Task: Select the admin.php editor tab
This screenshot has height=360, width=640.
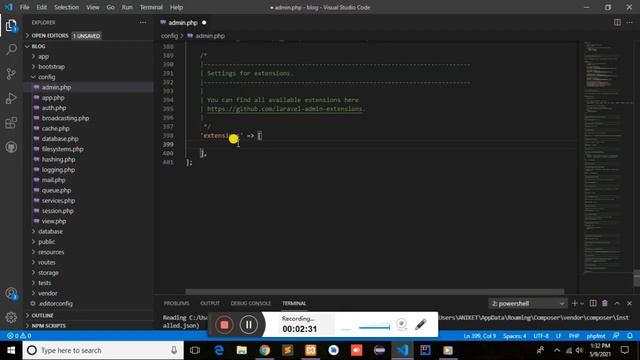Action: [x=183, y=22]
